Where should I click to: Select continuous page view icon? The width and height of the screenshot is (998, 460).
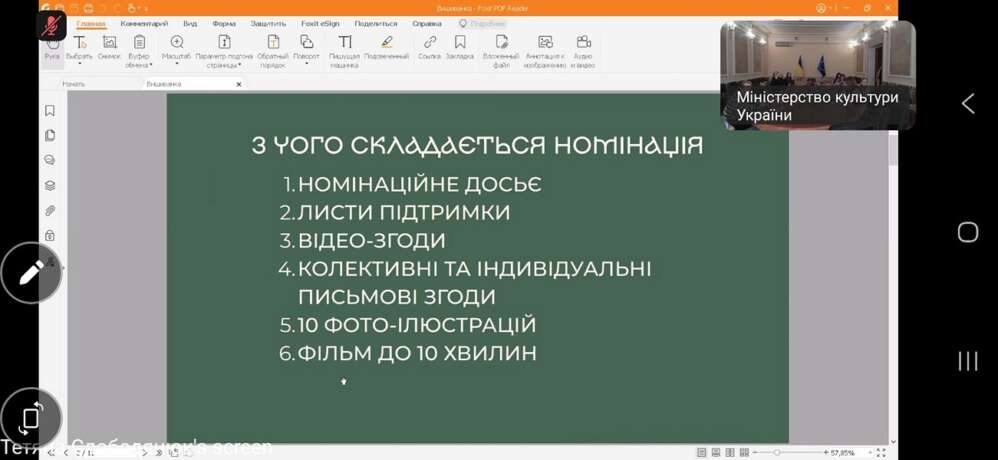point(715,453)
